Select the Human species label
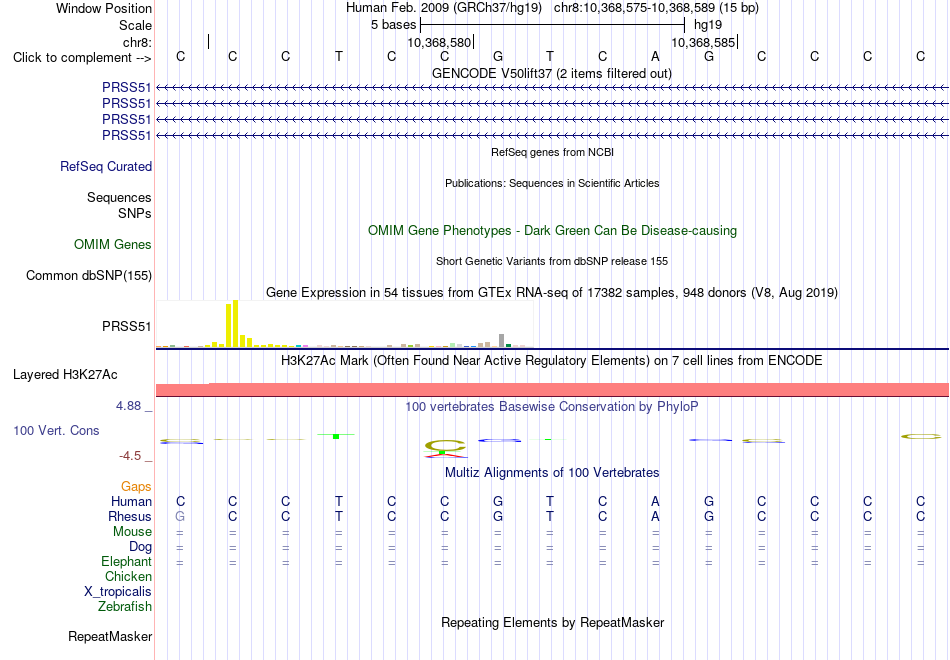This screenshot has height=660, width=950. click(x=131, y=501)
